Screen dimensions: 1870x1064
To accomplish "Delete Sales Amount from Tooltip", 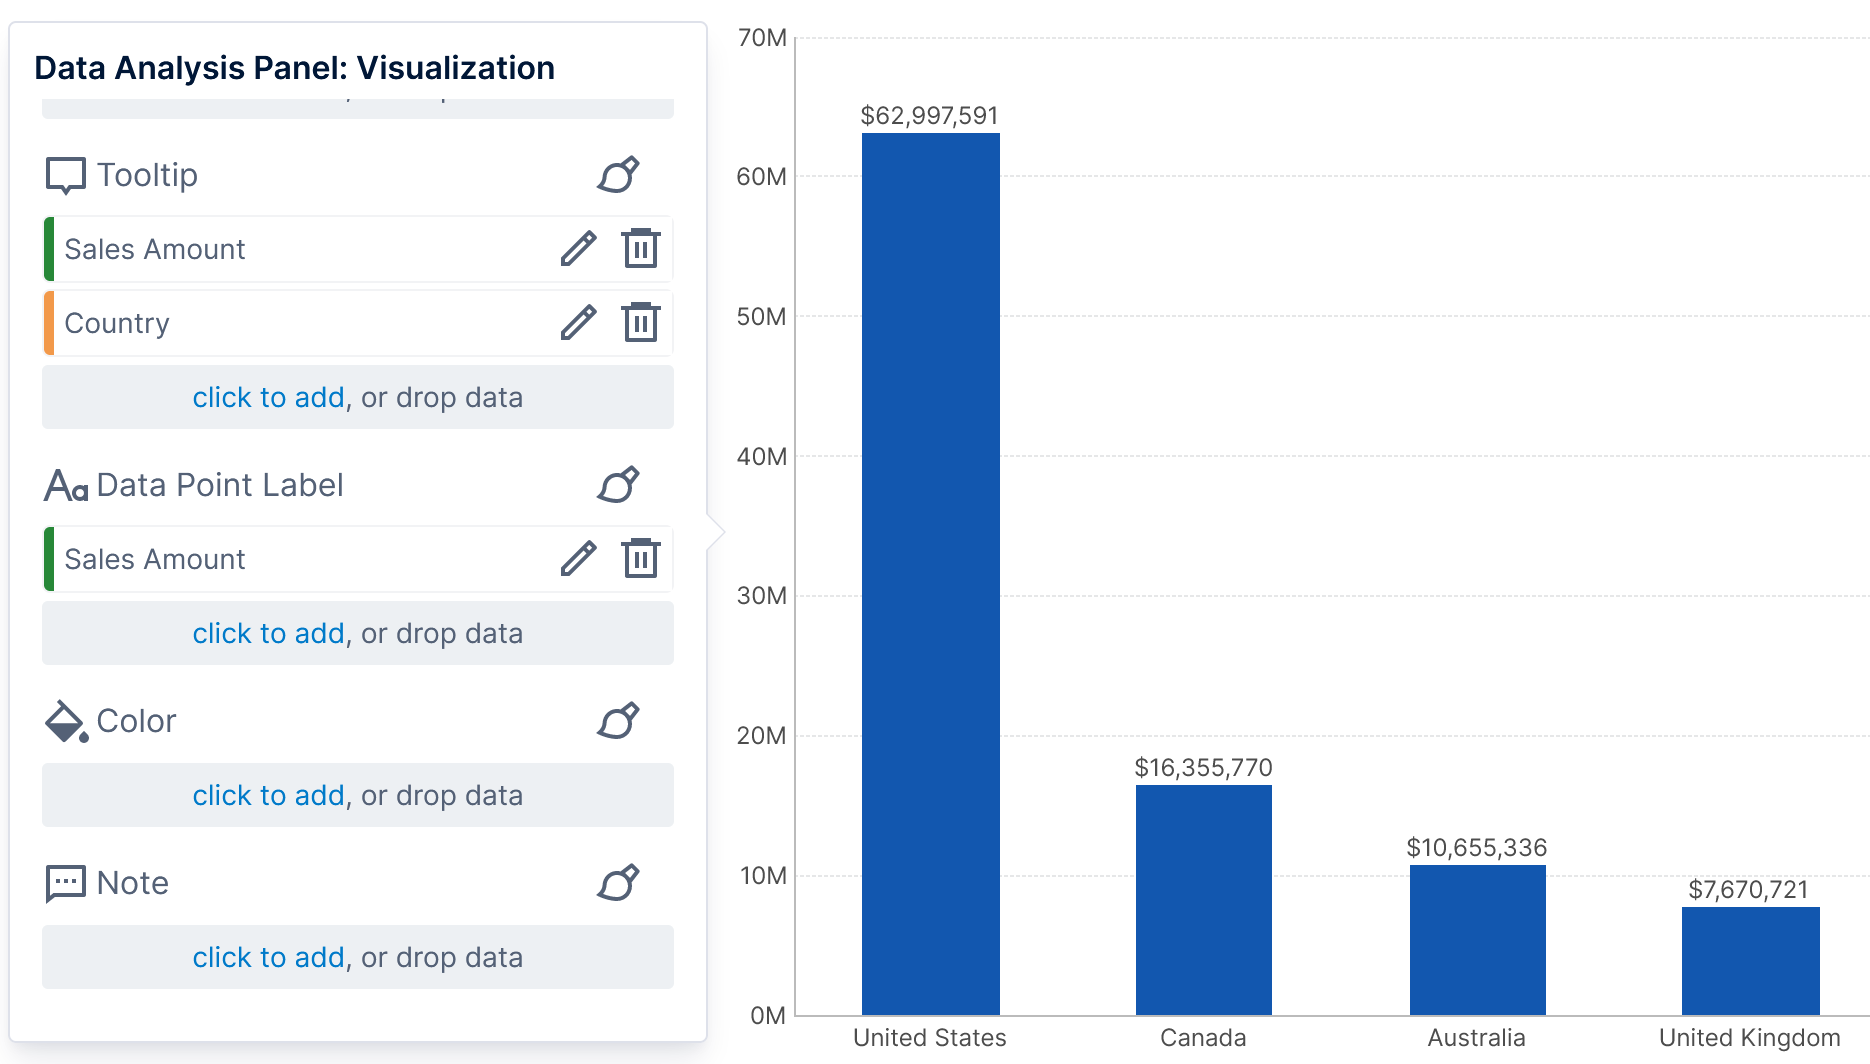I will (x=640, y=249).
